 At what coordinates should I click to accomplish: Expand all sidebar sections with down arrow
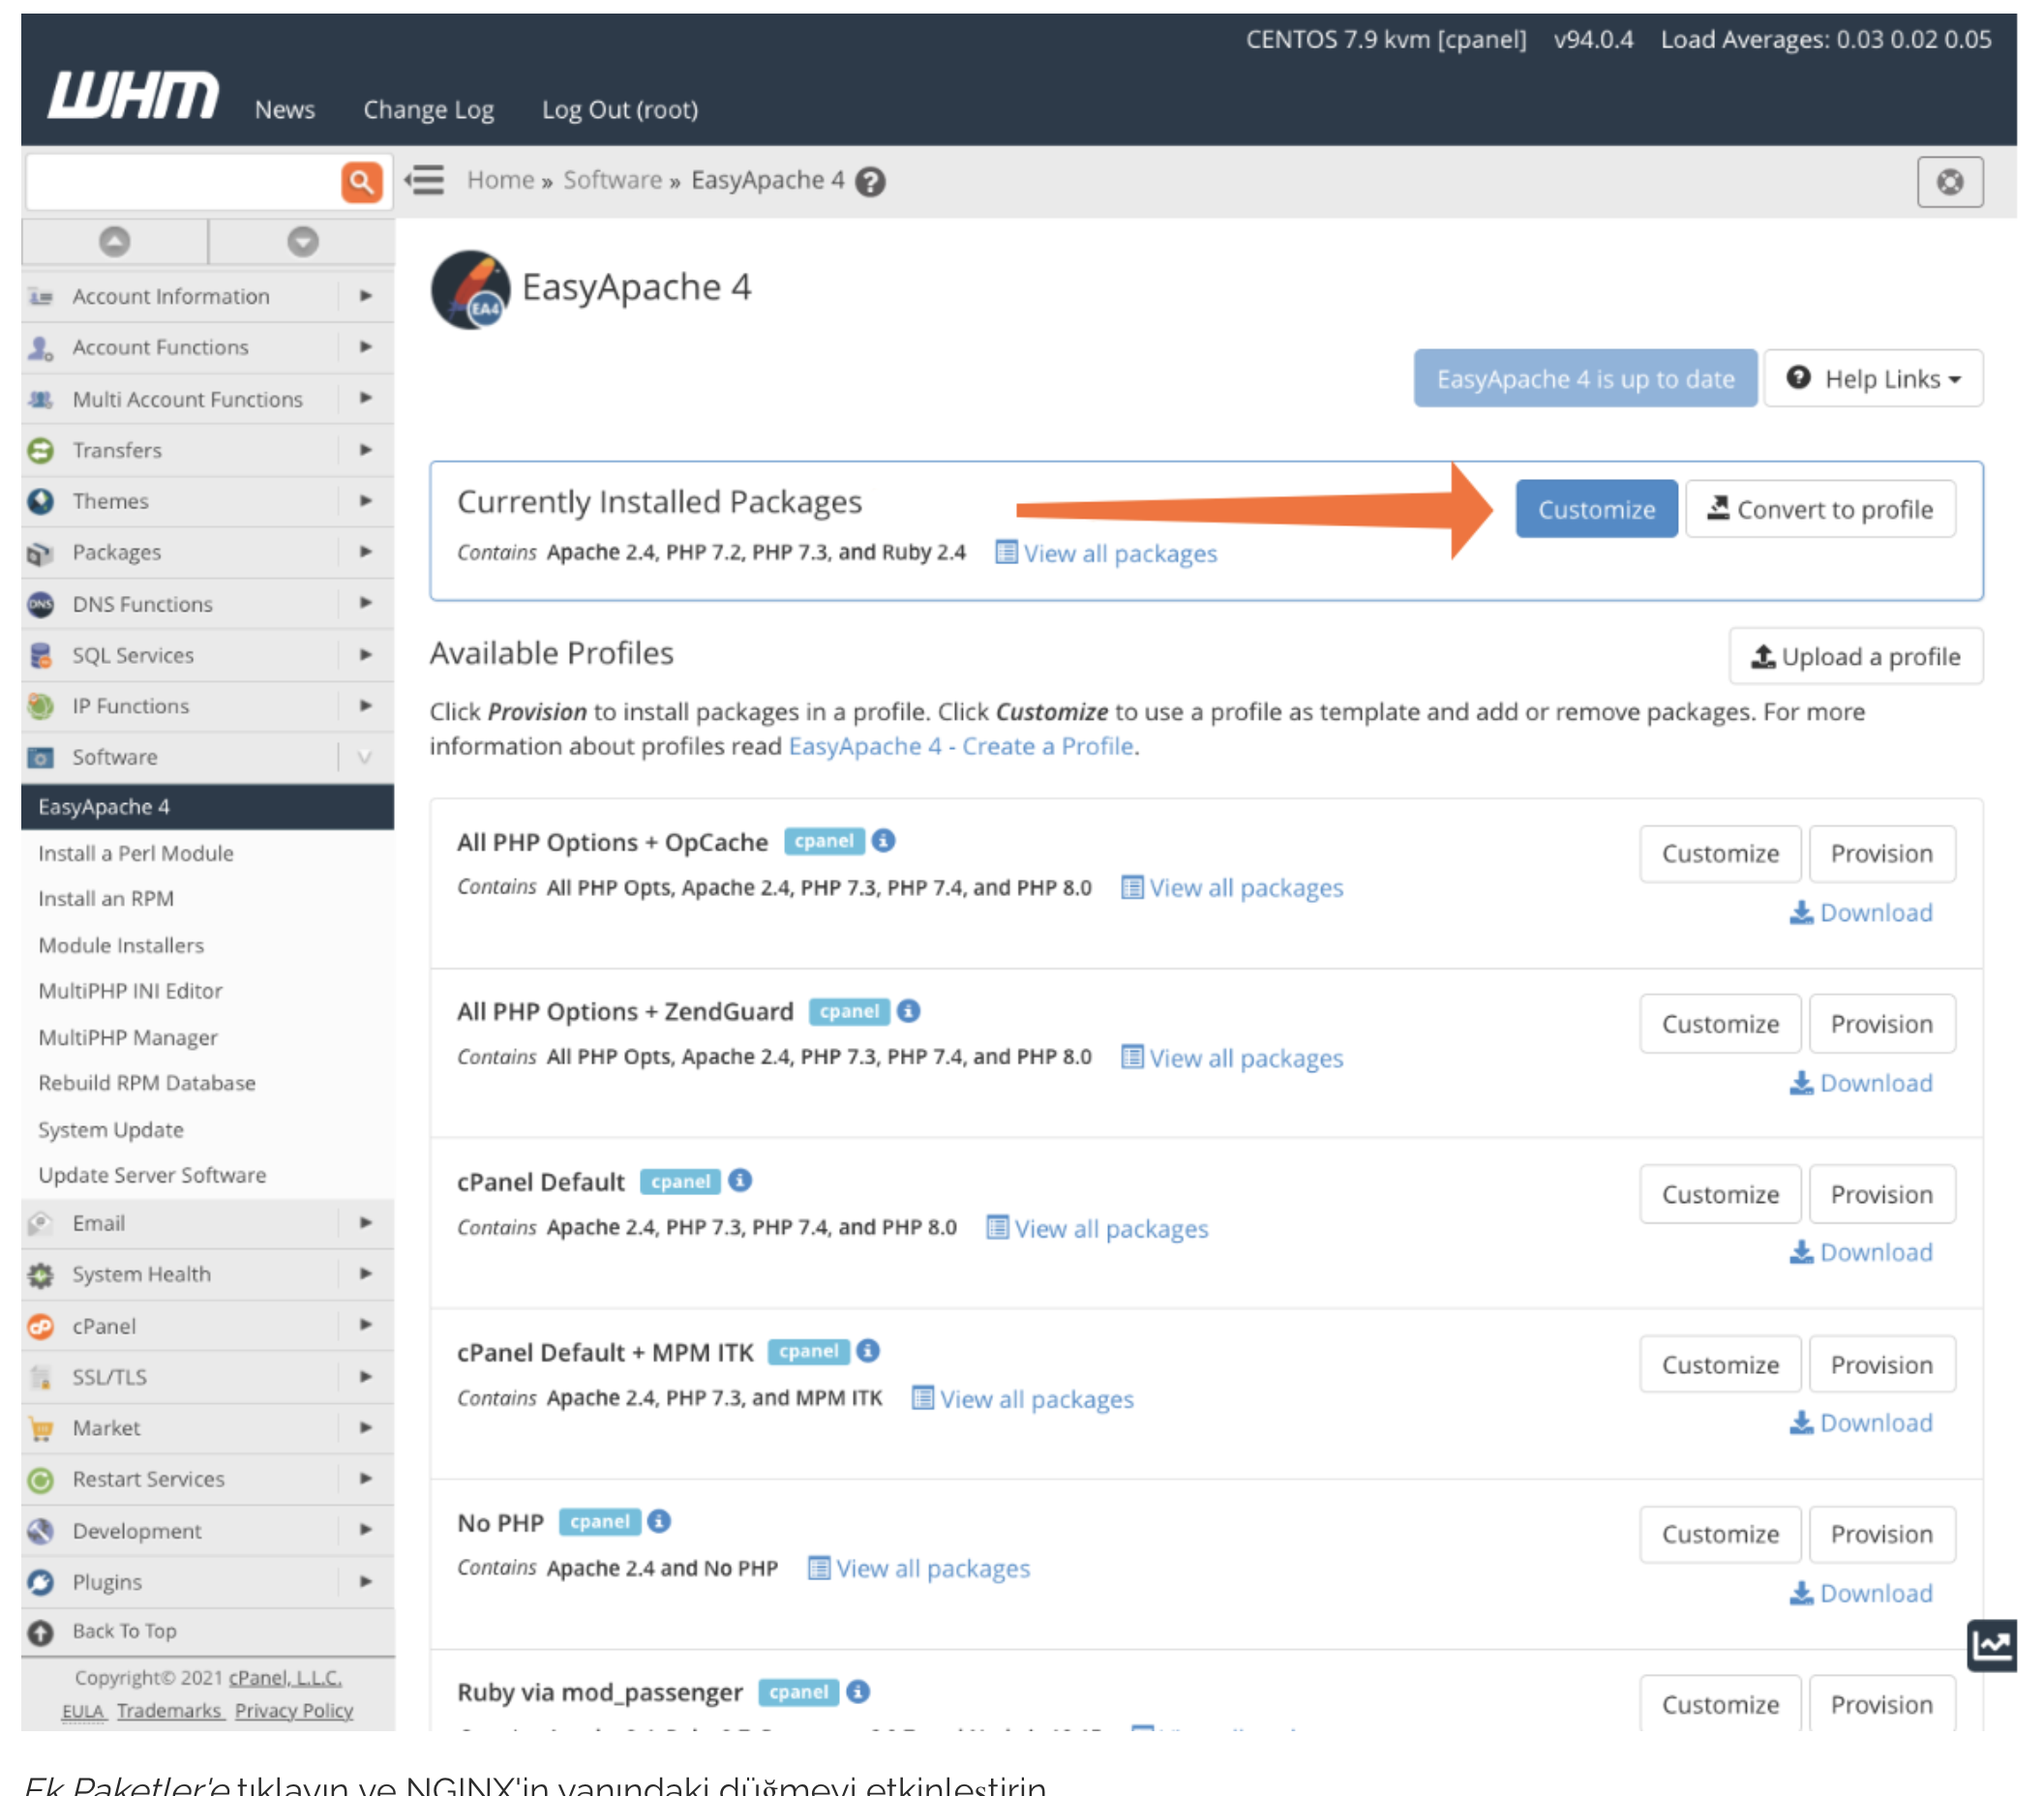coord(303,241)
